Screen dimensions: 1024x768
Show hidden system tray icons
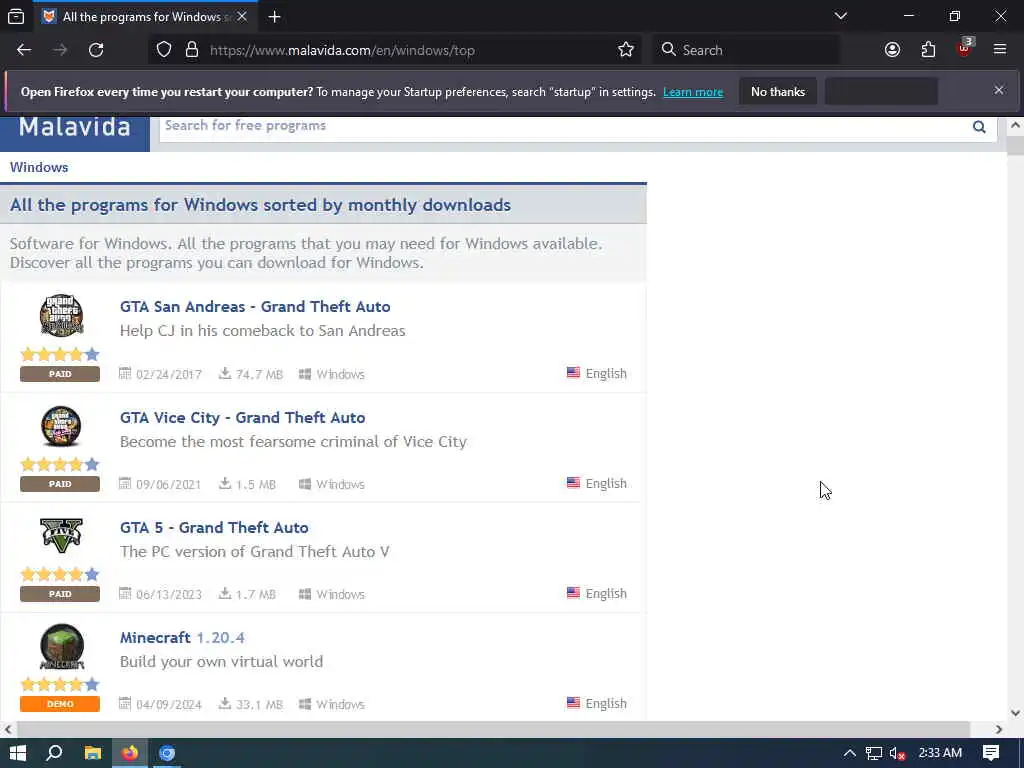[x=849, y=753]
